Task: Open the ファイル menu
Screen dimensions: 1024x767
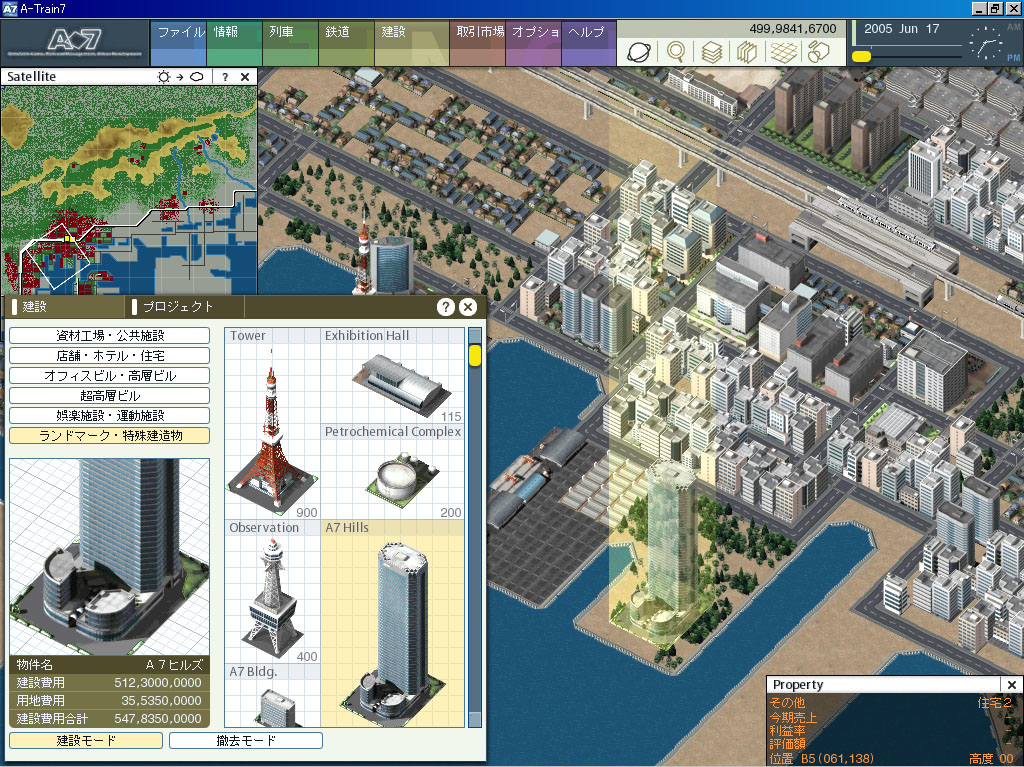Action: 180,32
